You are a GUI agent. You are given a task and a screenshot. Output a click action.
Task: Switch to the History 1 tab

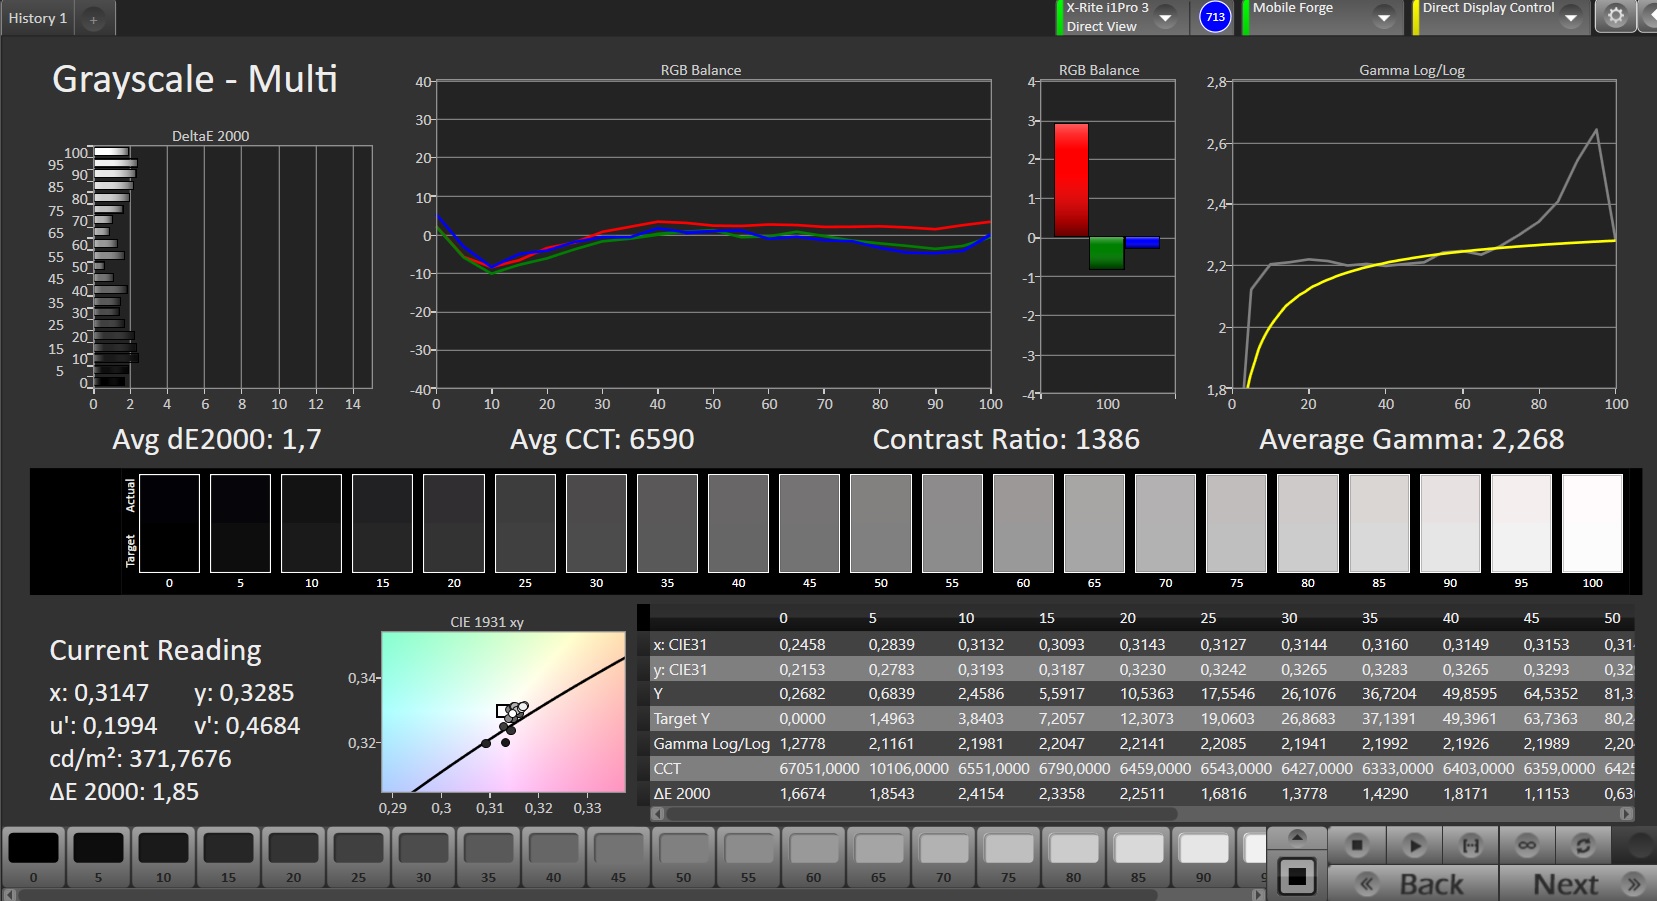pos(38,18)
